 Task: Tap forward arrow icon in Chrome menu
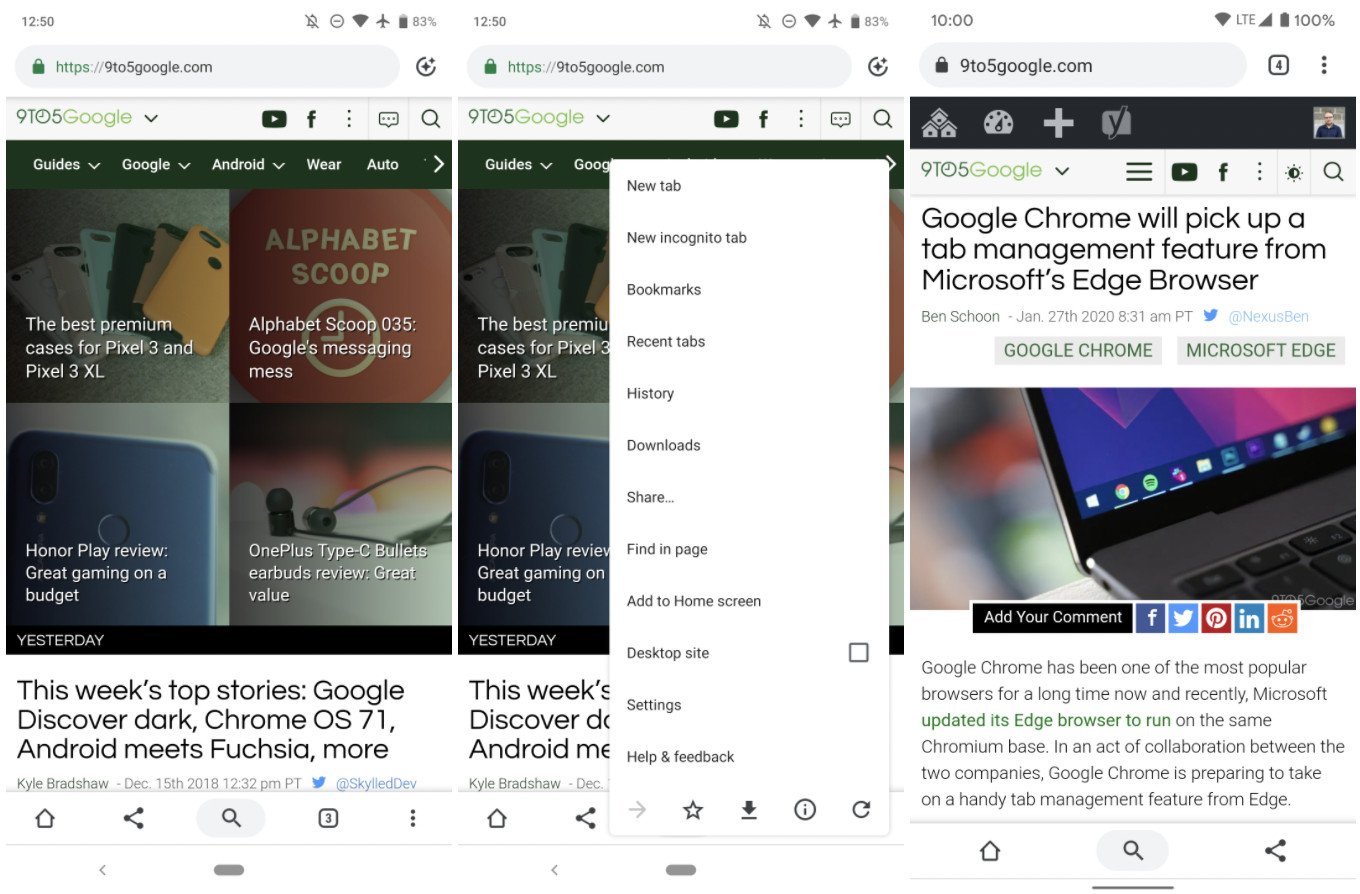637,810
